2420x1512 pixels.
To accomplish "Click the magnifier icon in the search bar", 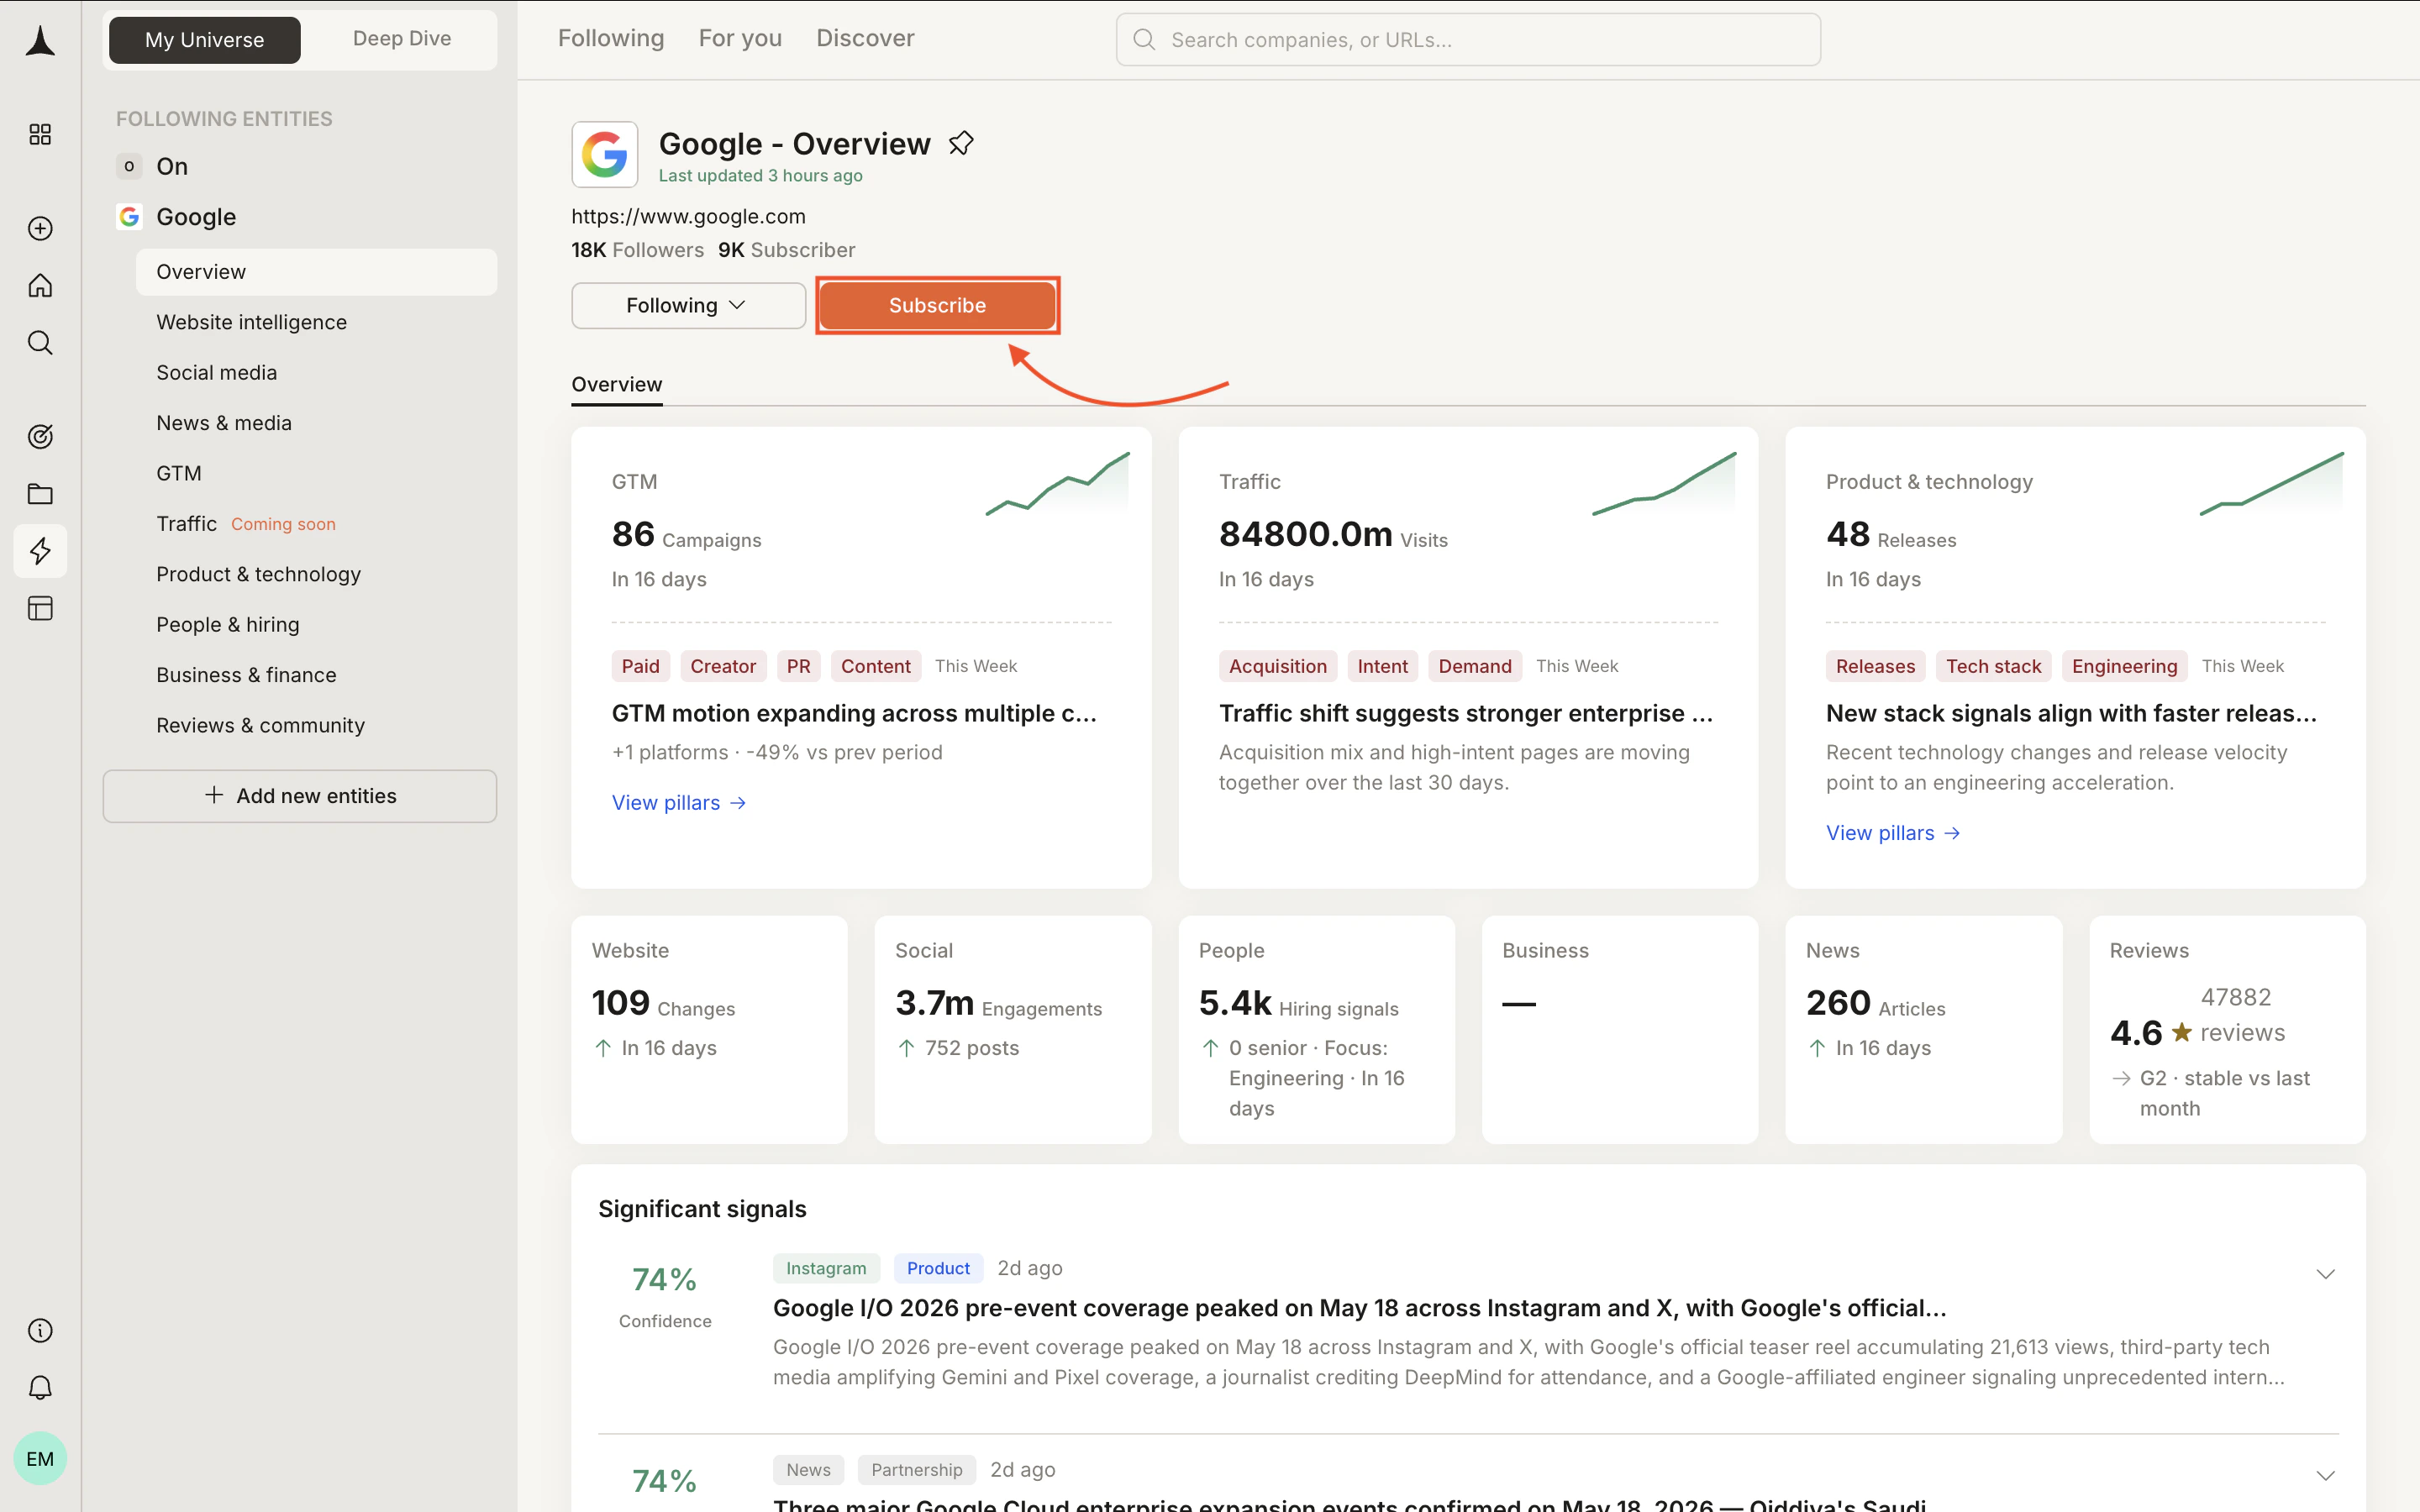I will 1144,40.
